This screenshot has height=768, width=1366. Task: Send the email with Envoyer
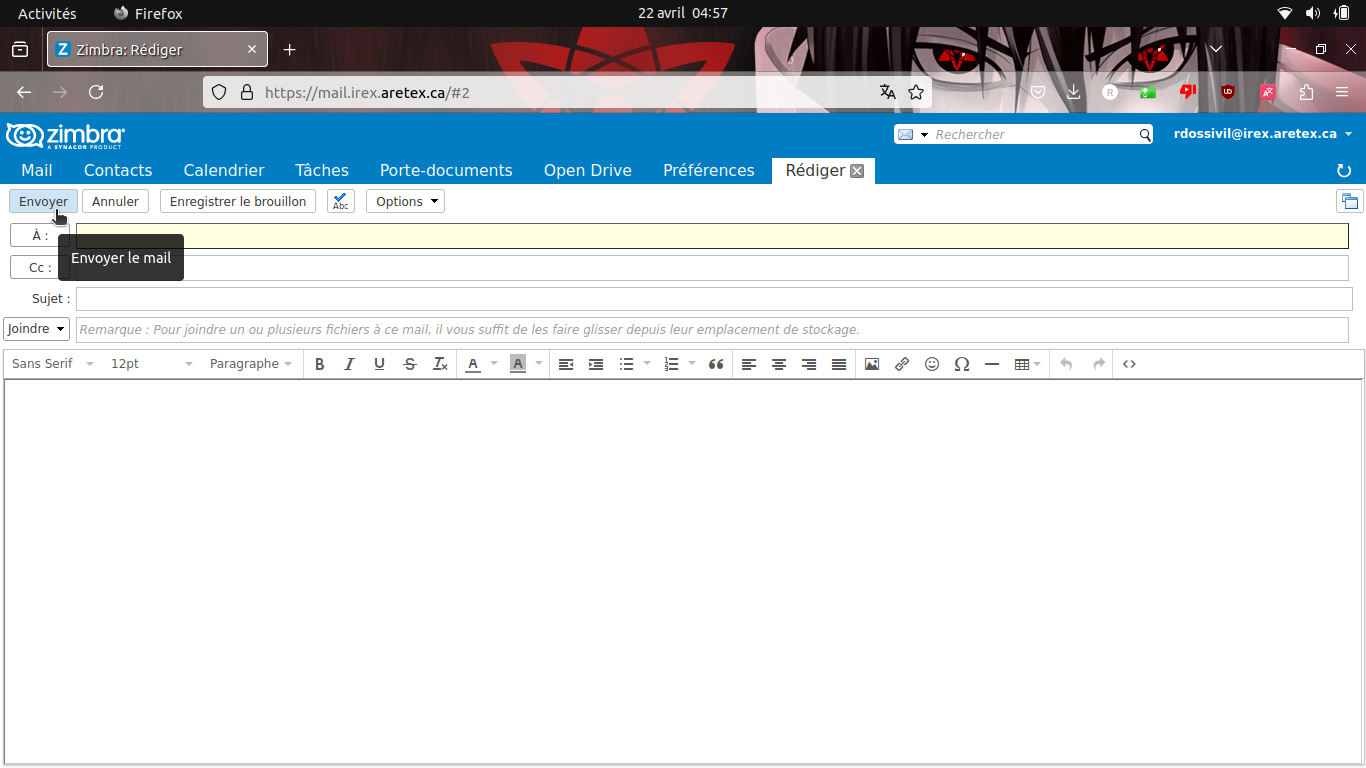coord(43,201)
